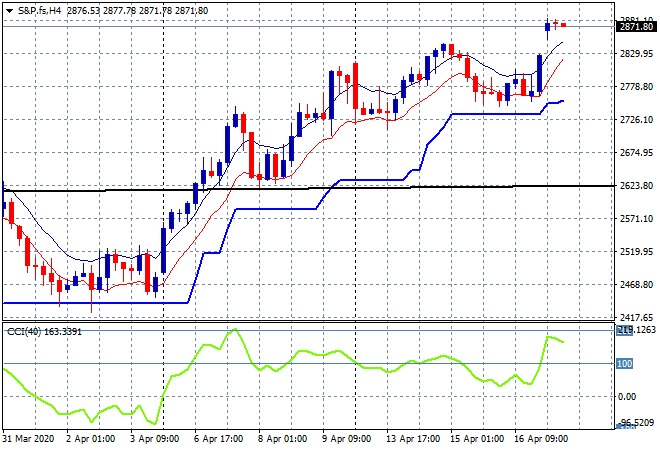Click the 2829.95 price axis label
This screenshot has width=660, height=450.
[x=636, y=54]
